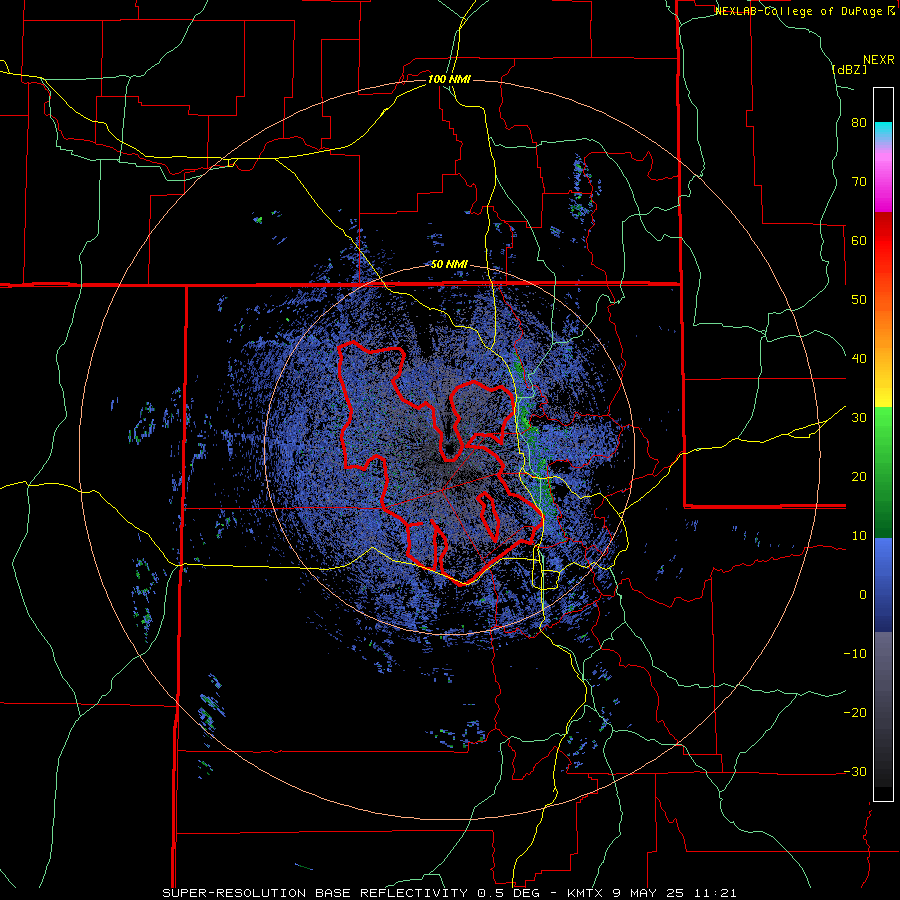Click the 0 value on the dBZ scale
The image size is (900, 900).
point(863,594)
